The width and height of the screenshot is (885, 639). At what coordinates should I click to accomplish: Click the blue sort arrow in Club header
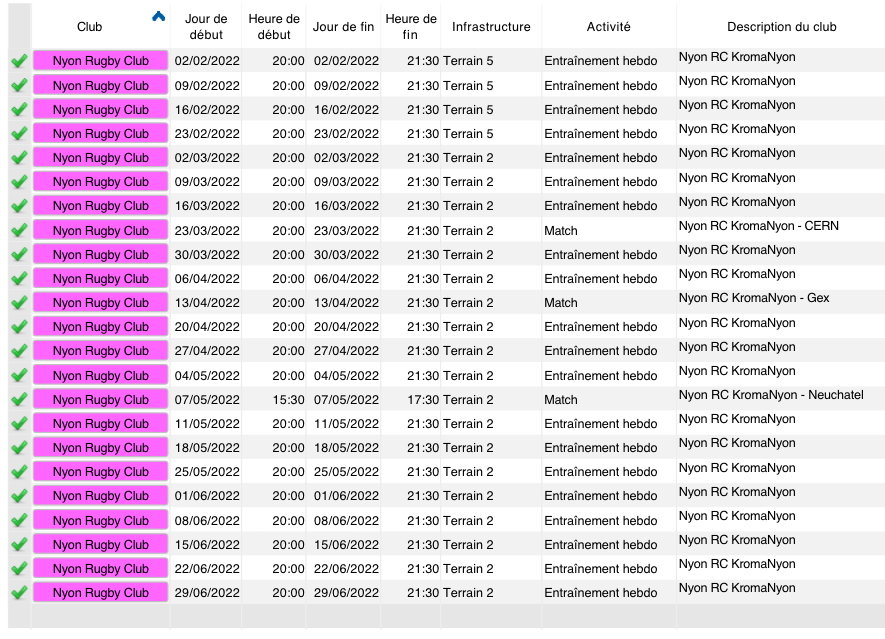click(159, 17)
